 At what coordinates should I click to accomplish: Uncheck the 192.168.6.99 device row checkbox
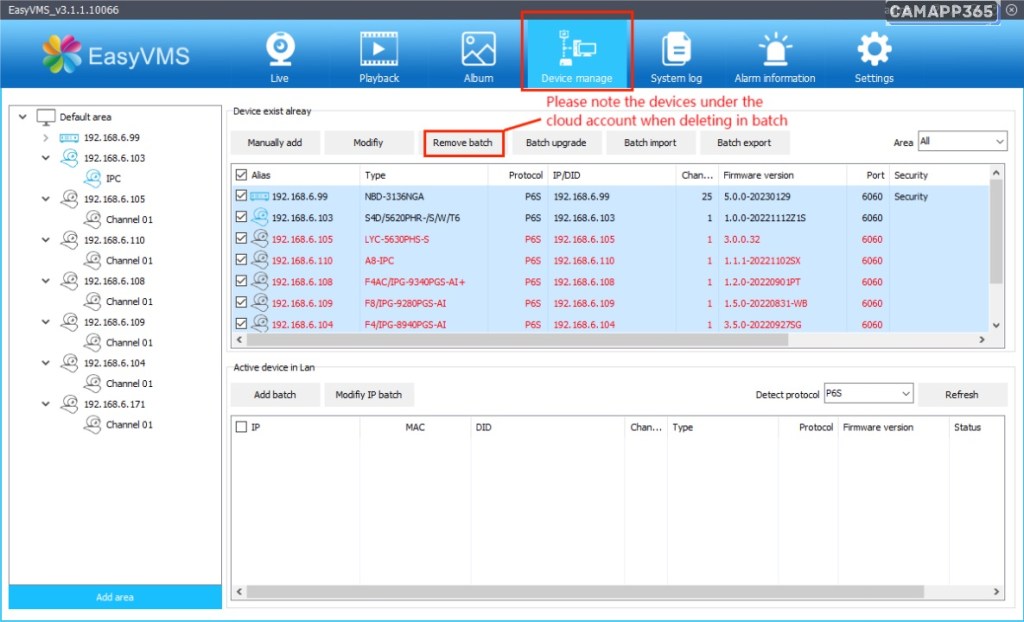point(240,196)
